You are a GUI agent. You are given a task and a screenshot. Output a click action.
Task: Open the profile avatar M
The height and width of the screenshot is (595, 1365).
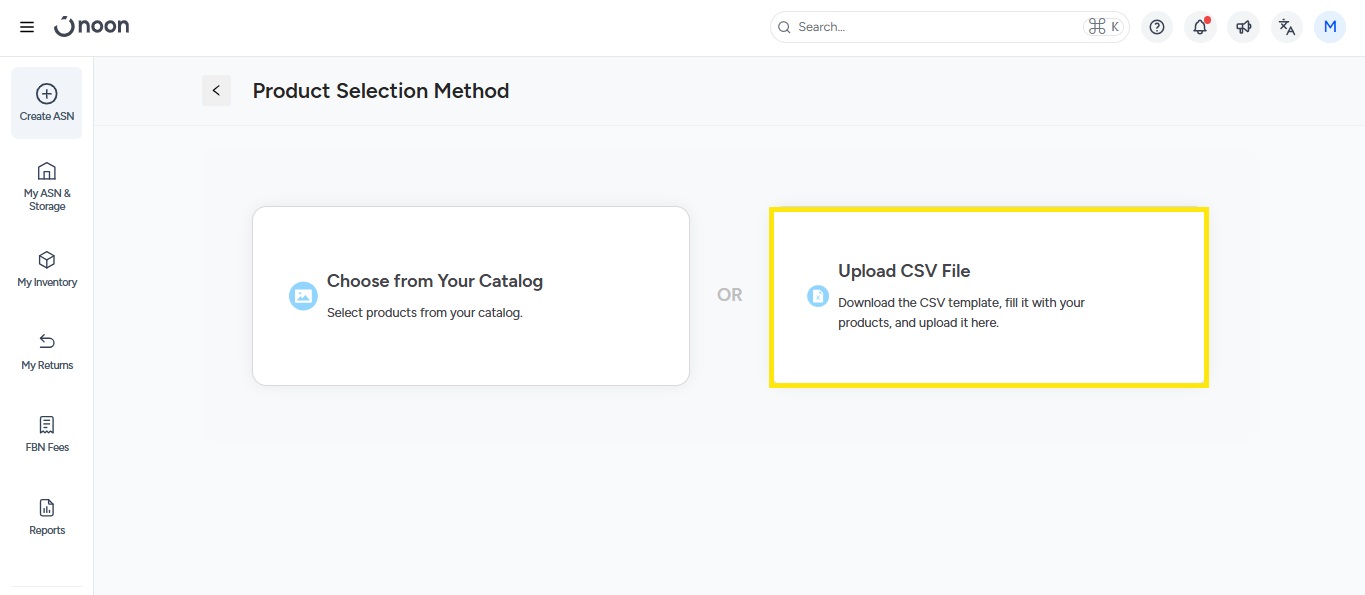click(x=1330, y=27)
